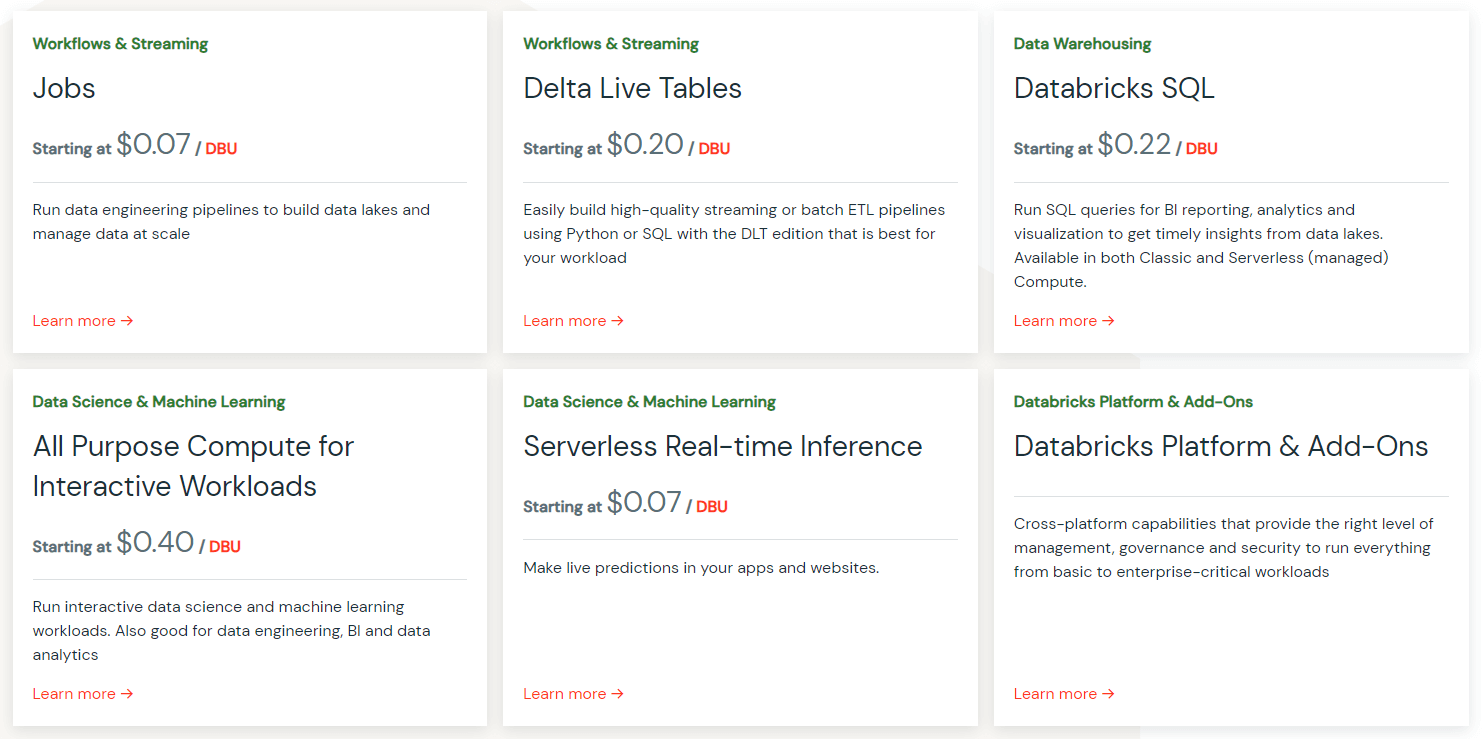Click the DBU label next to $0.22 price
This screenshot has height=739, width=1484.
click(1202, 148)
